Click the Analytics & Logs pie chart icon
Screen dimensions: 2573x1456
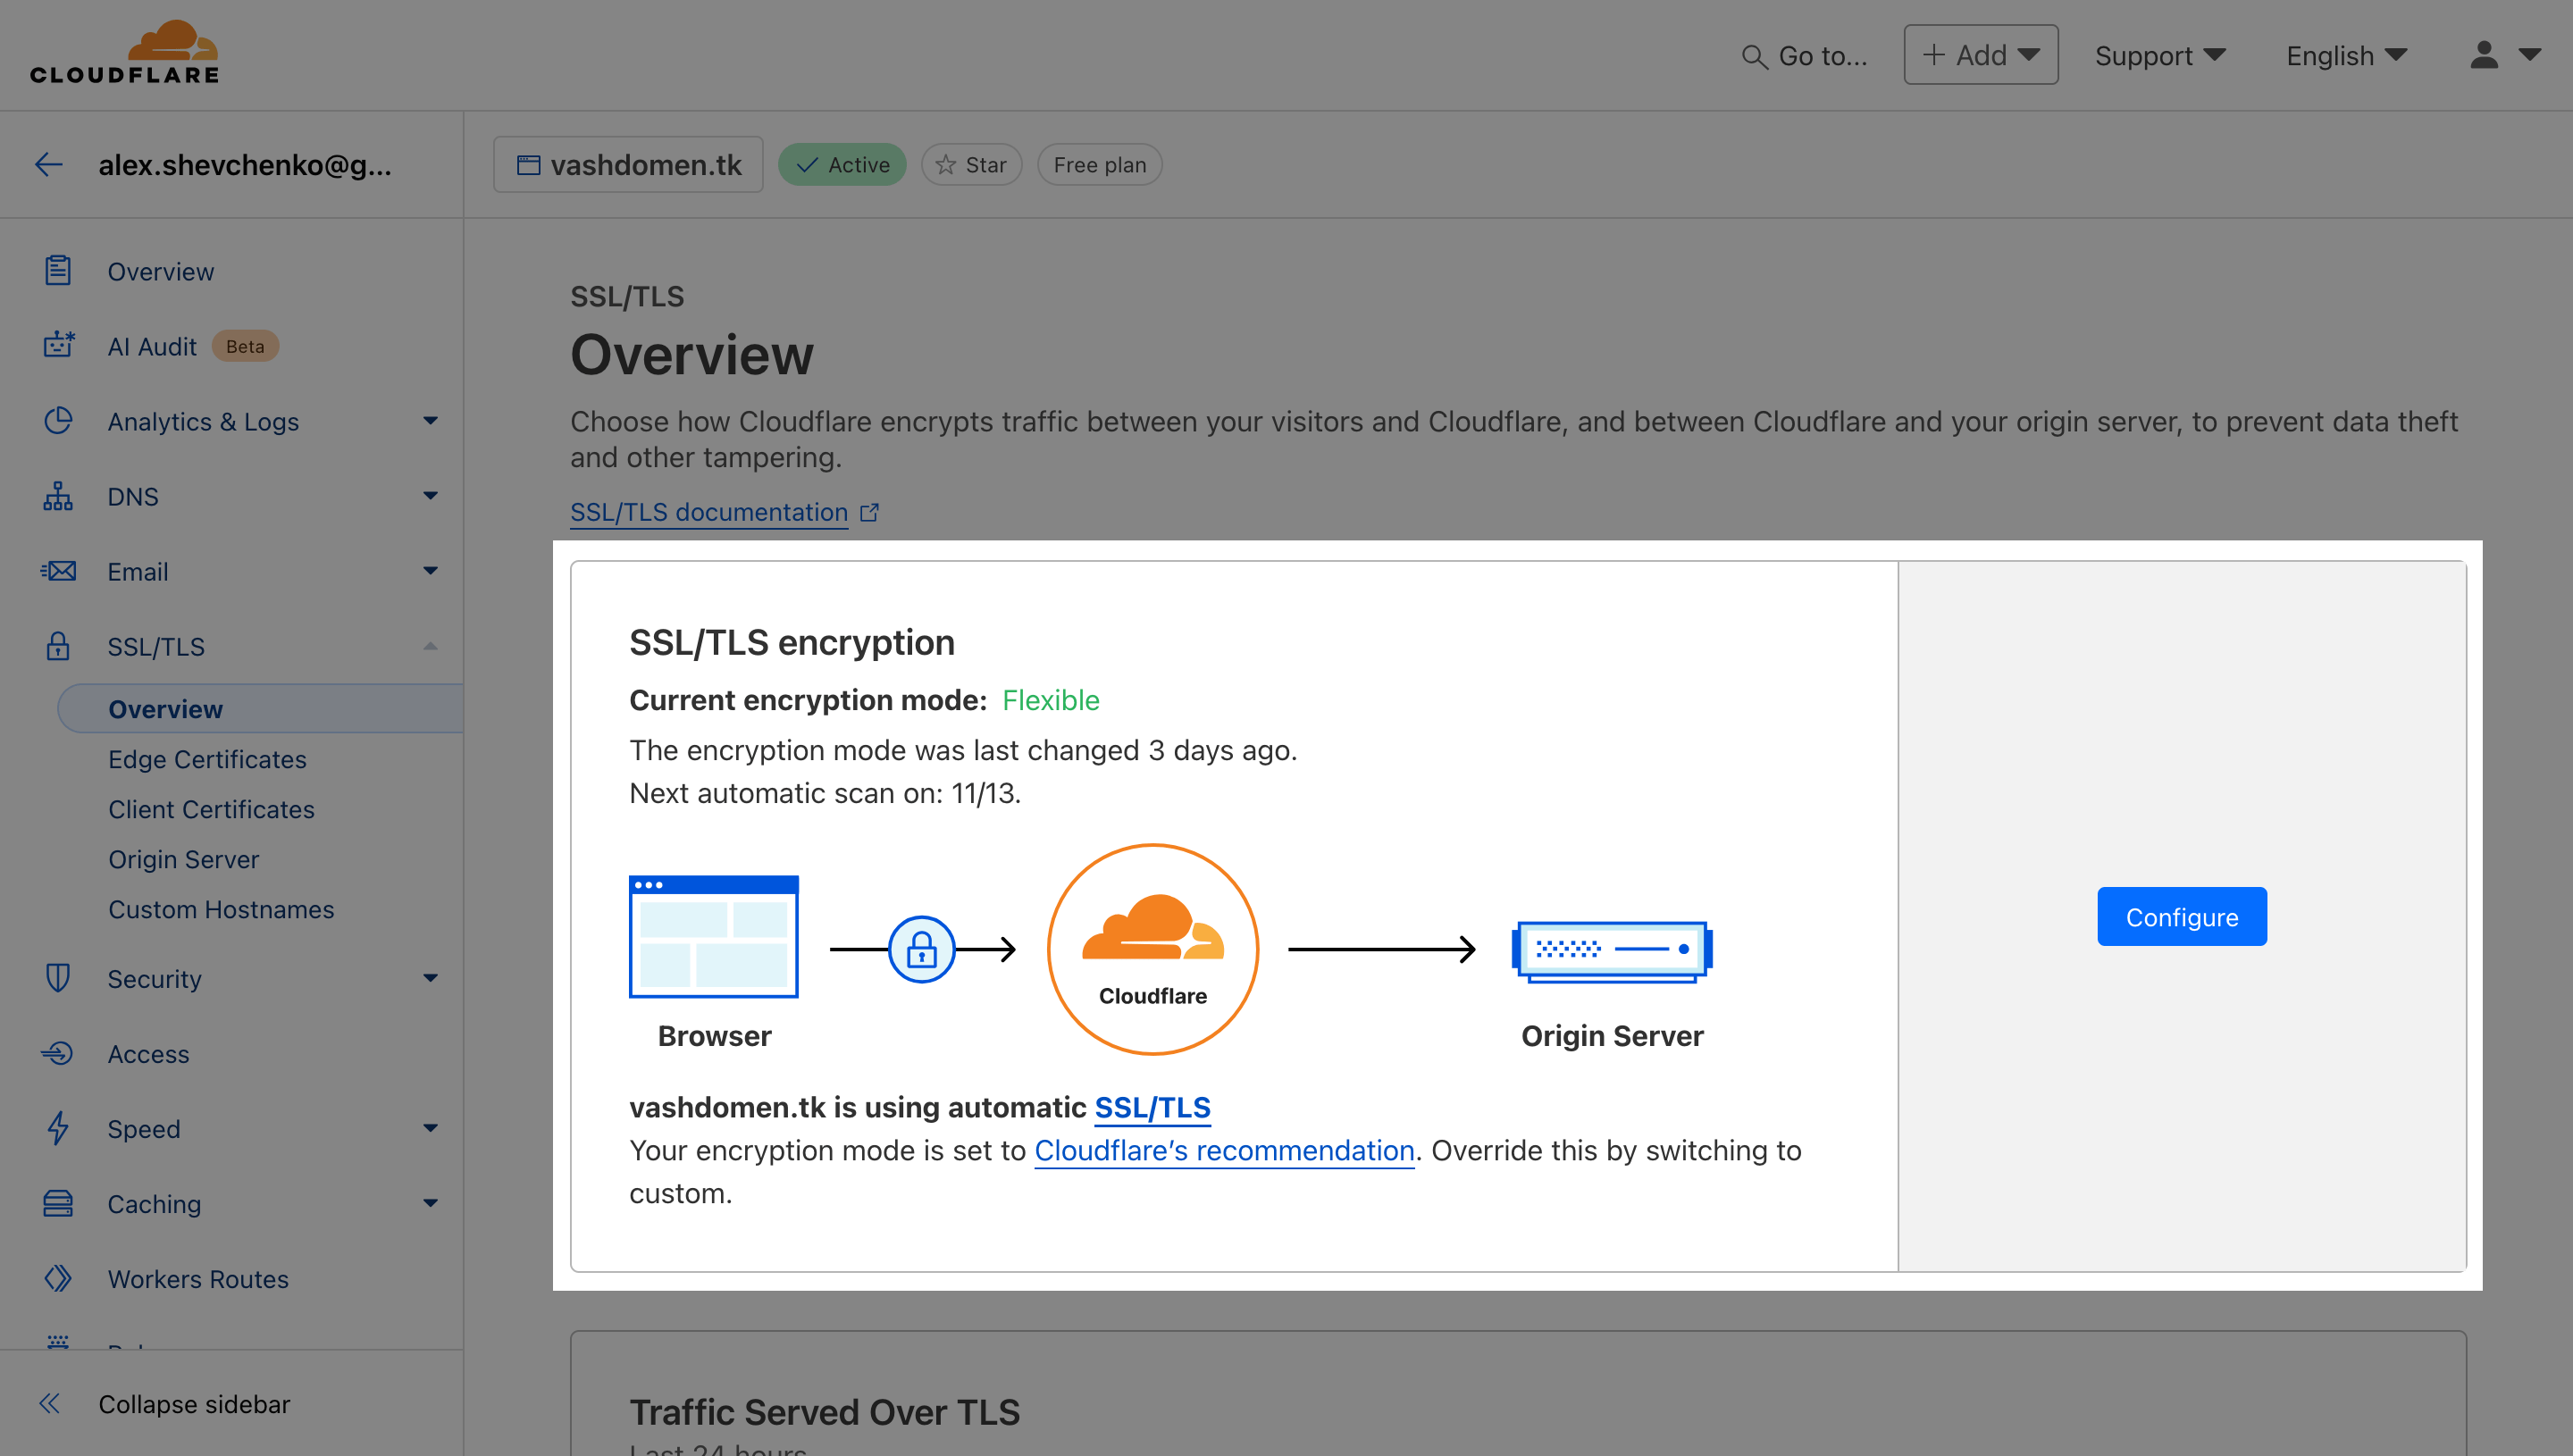58,421
